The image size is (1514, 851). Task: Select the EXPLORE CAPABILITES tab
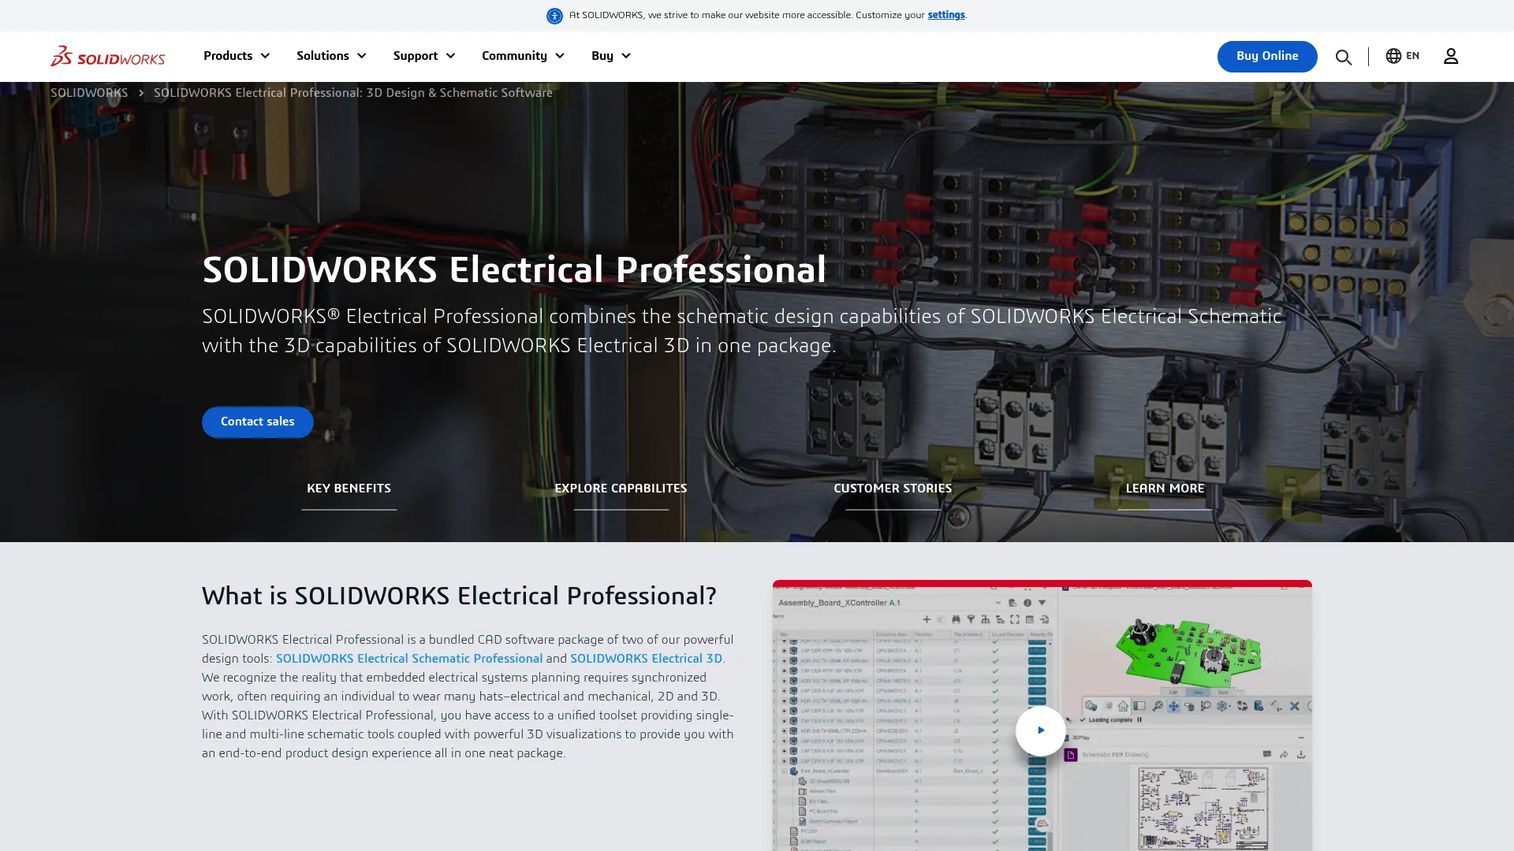(621, 489)
